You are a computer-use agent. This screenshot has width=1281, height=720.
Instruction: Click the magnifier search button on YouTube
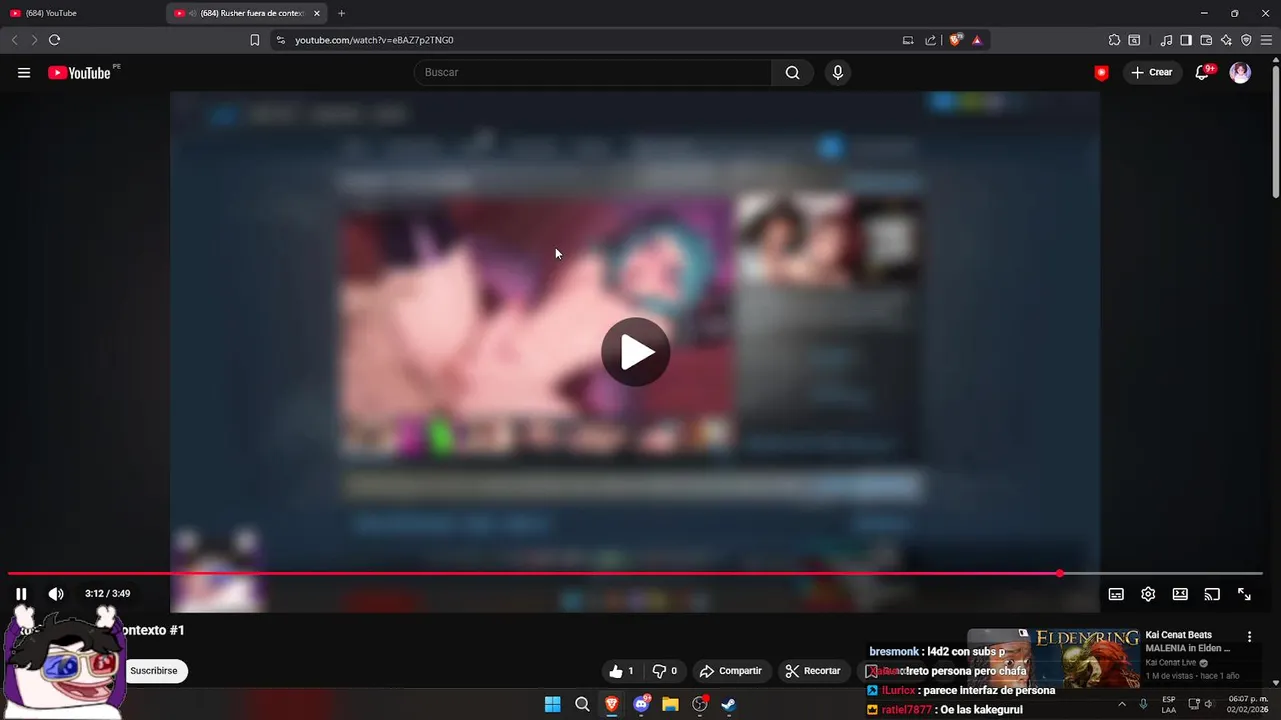click(792, 72)
